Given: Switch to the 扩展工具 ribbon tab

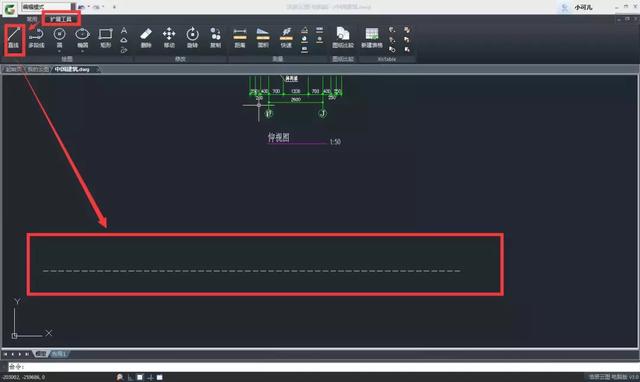Looking at the screenshot, I should (x=61, y=19).
